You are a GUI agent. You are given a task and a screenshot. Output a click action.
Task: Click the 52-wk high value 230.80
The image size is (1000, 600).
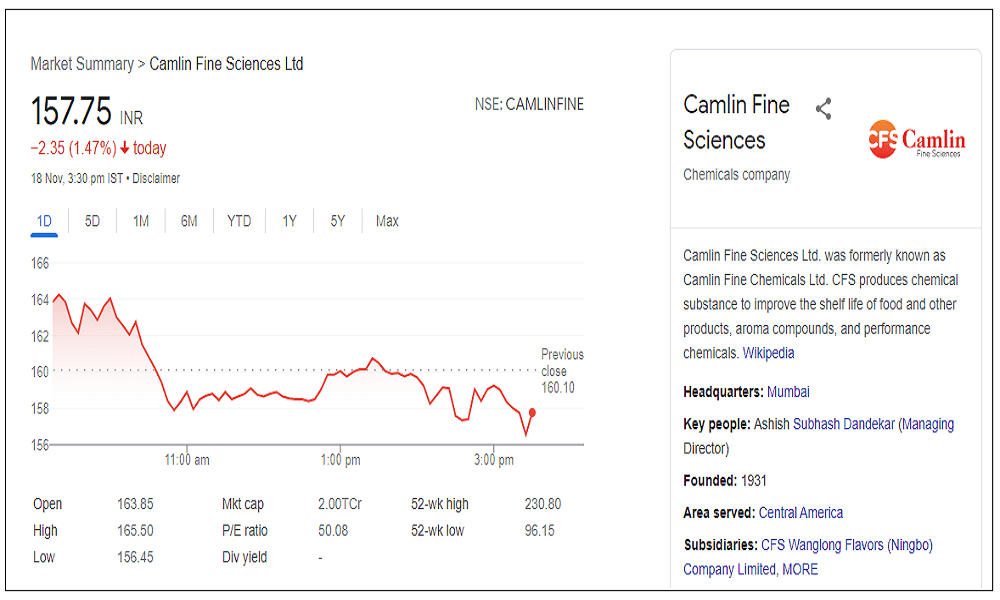coord(543,504)
